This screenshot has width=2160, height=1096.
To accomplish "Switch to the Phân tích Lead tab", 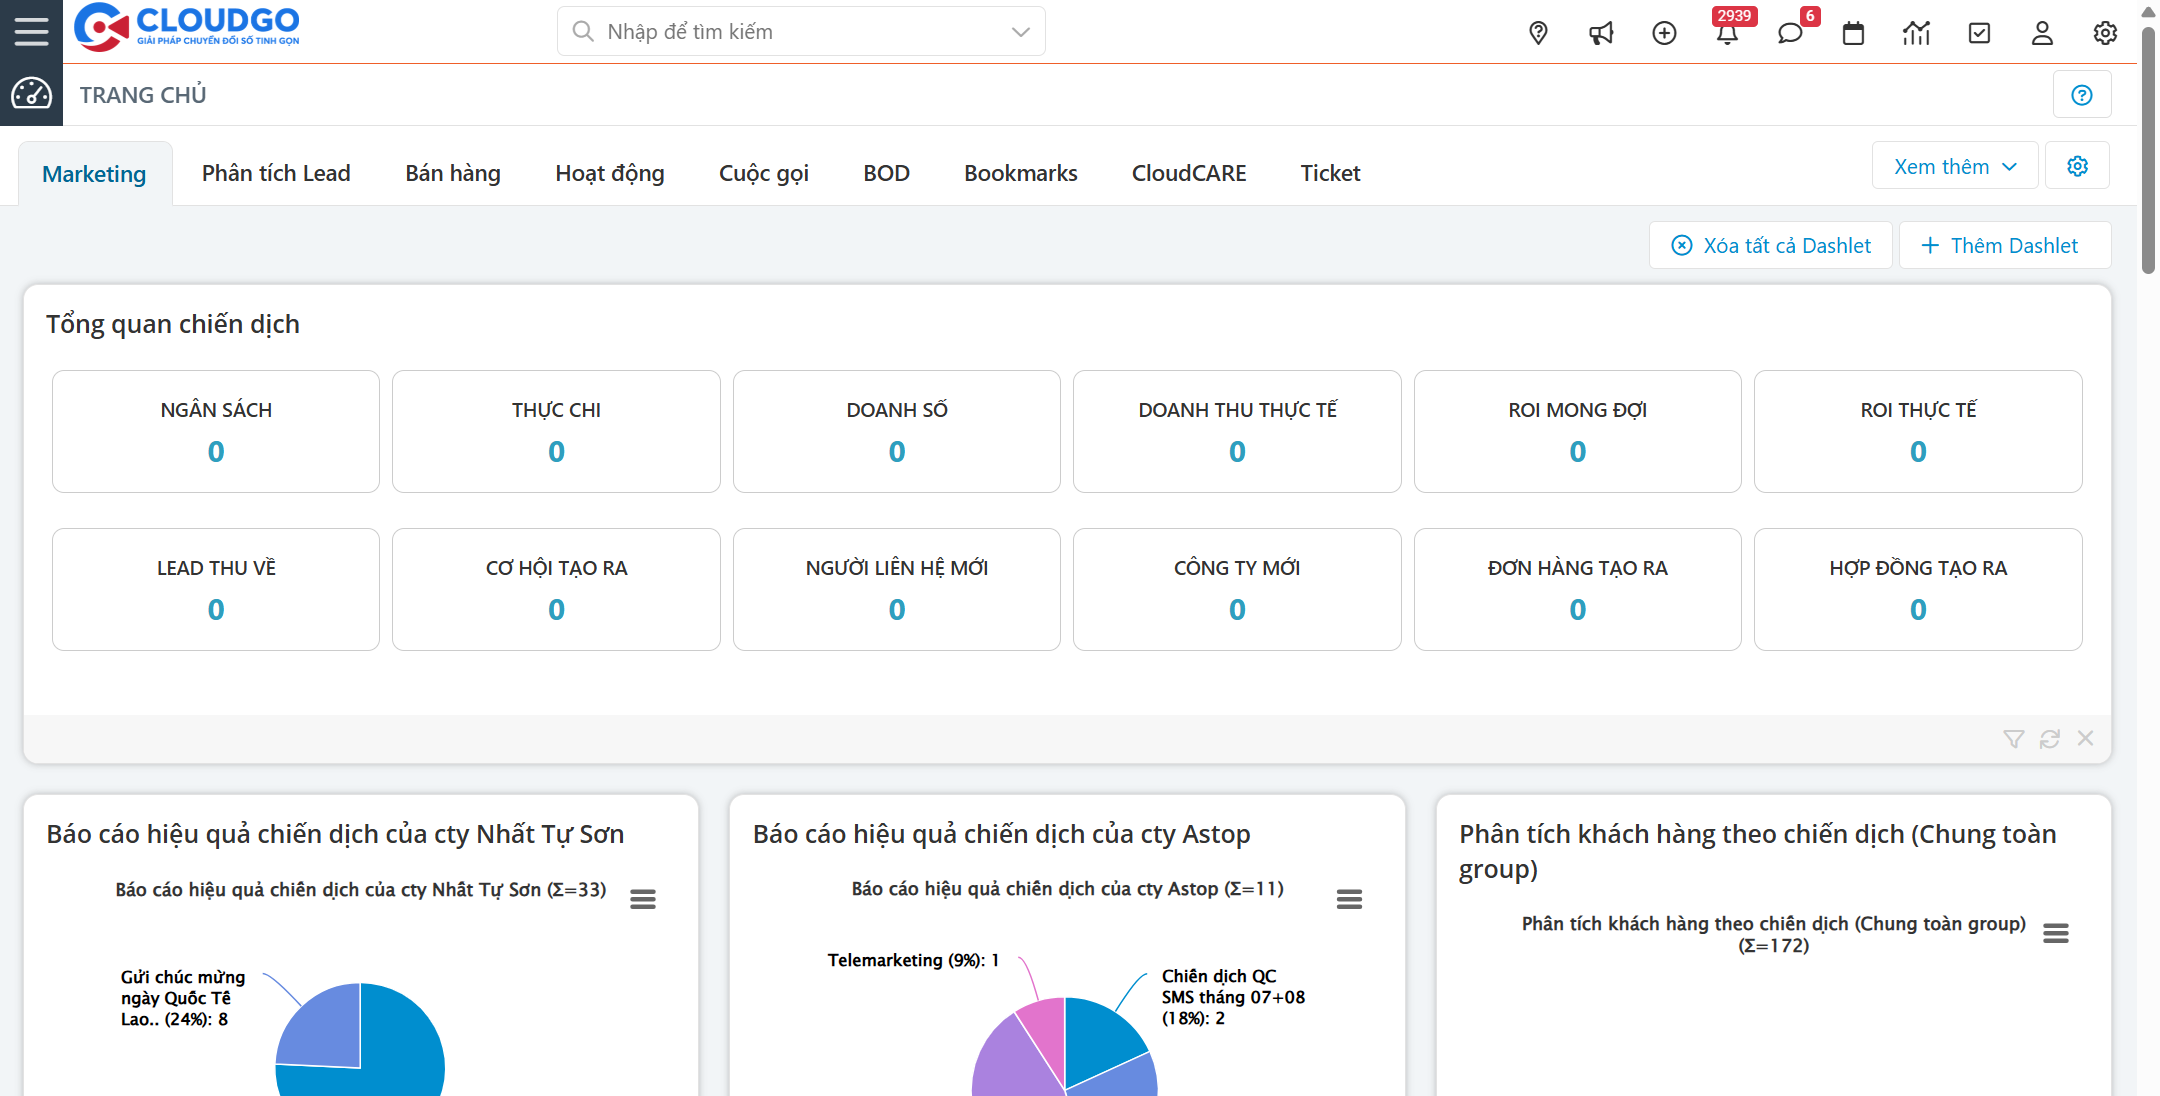I will [276, 173].
